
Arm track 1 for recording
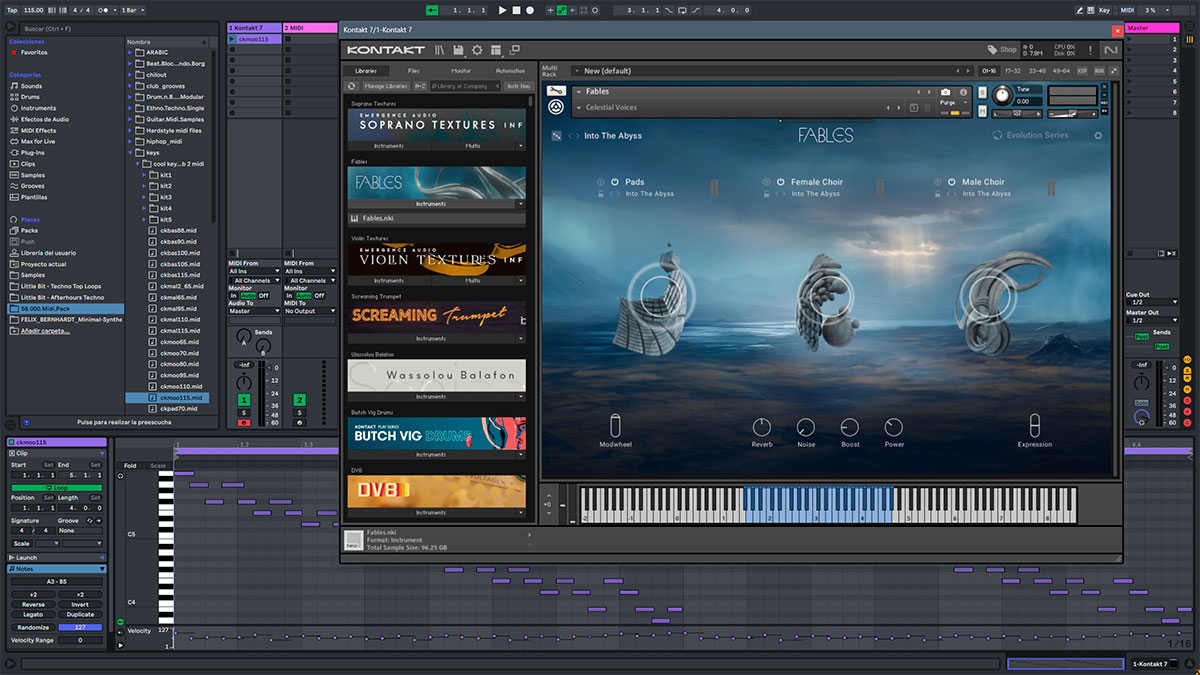click(x=243, y=423)
